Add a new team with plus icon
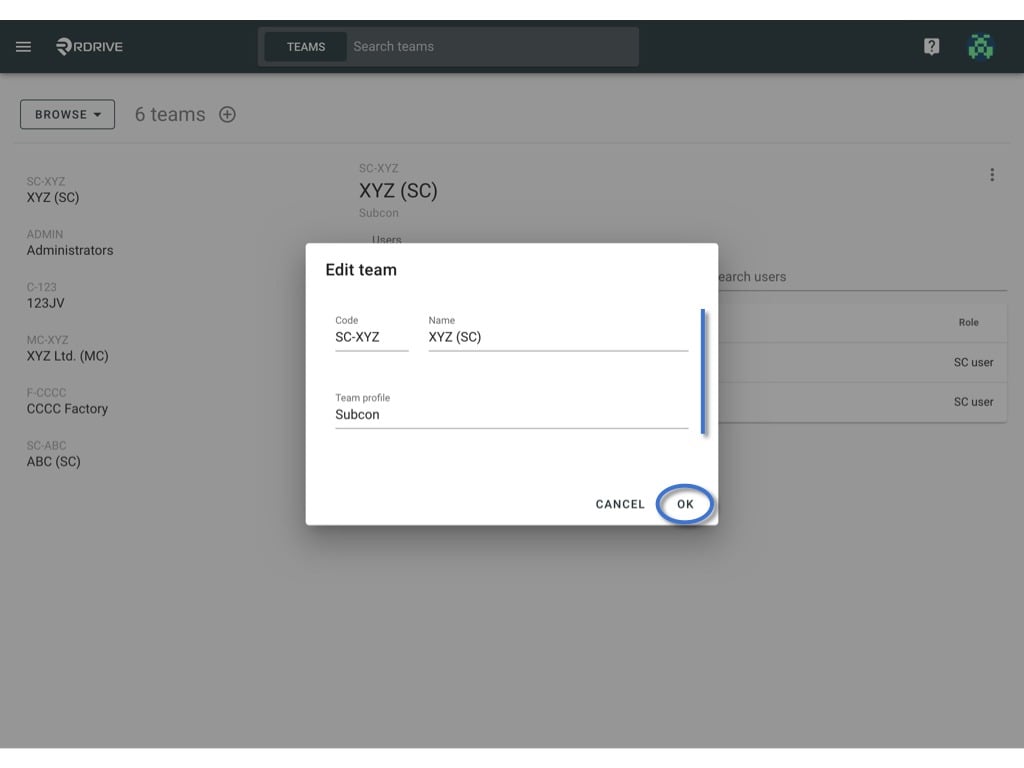Screen dimensions: 1024x768 (x=227, y=114)
